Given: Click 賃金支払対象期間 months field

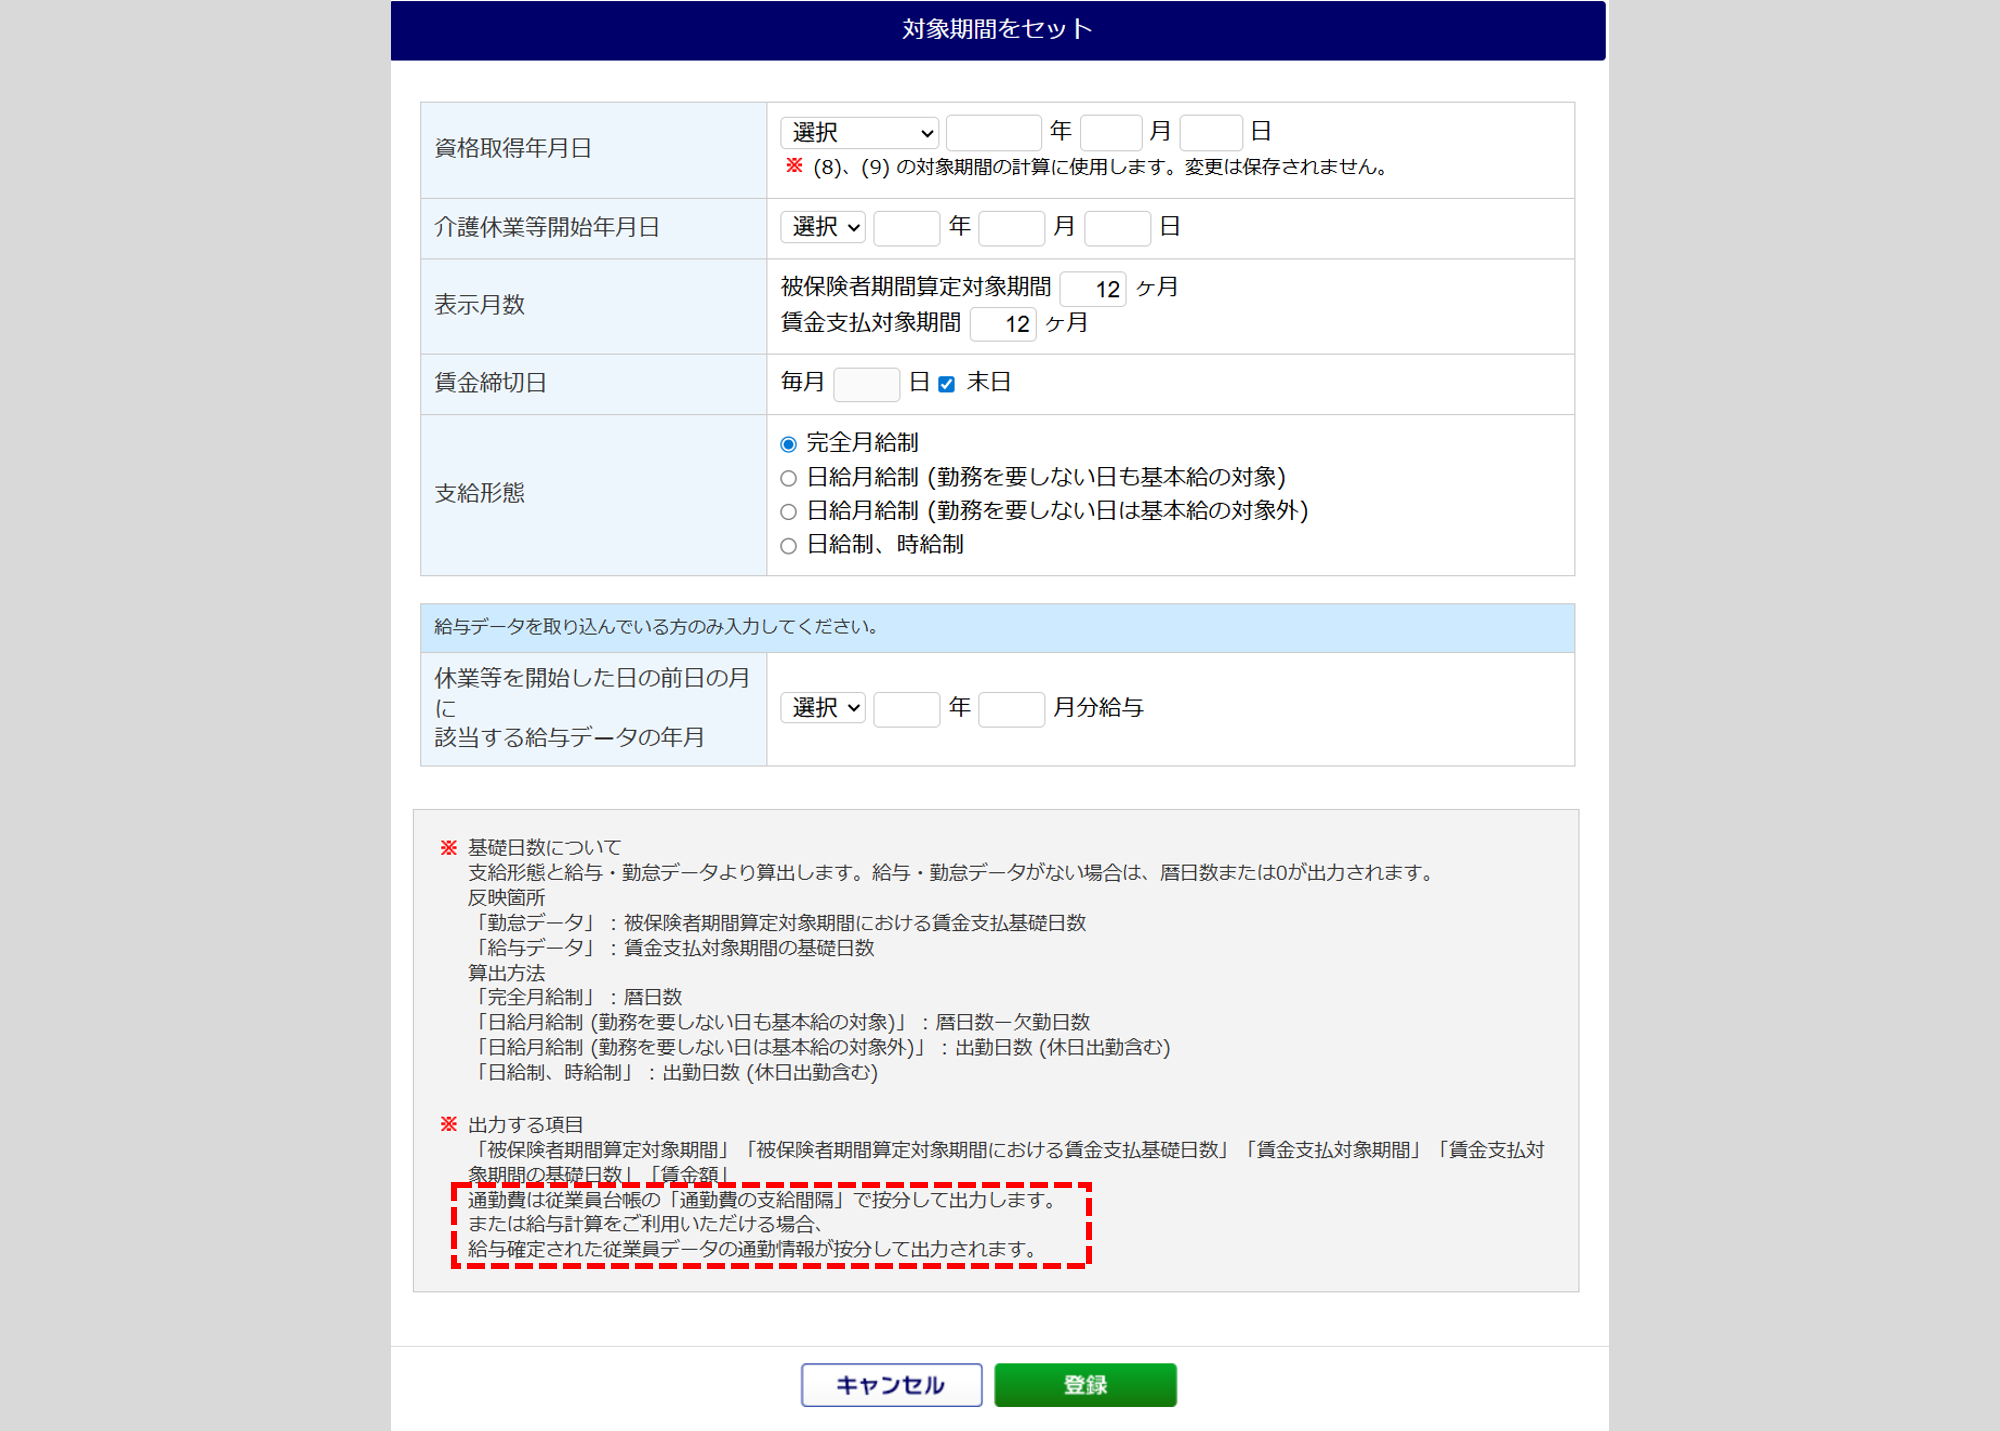Looking at the screenshot, I should [x=1003, y=324].
